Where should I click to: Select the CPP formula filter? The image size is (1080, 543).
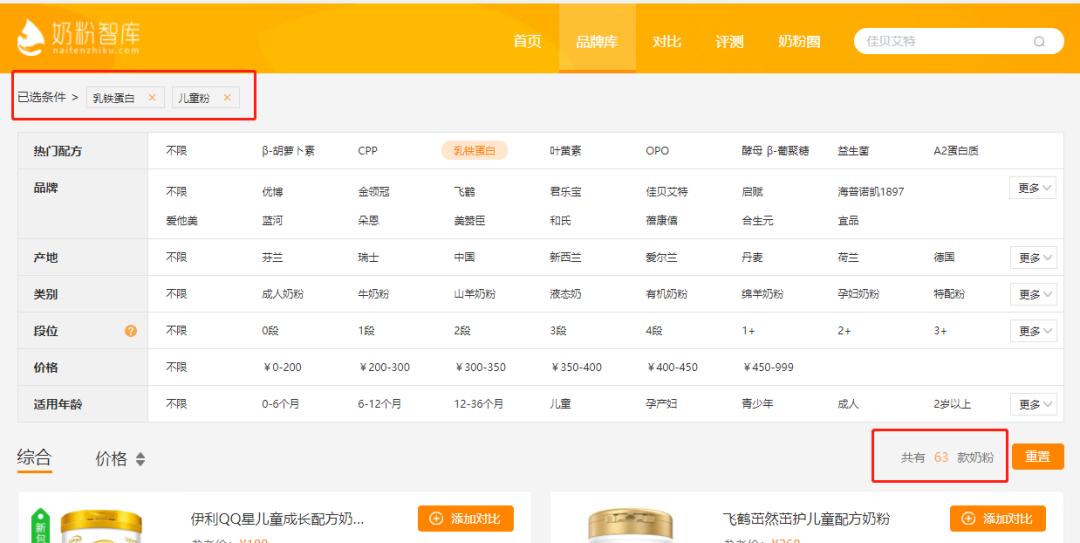tap(368, 151)
